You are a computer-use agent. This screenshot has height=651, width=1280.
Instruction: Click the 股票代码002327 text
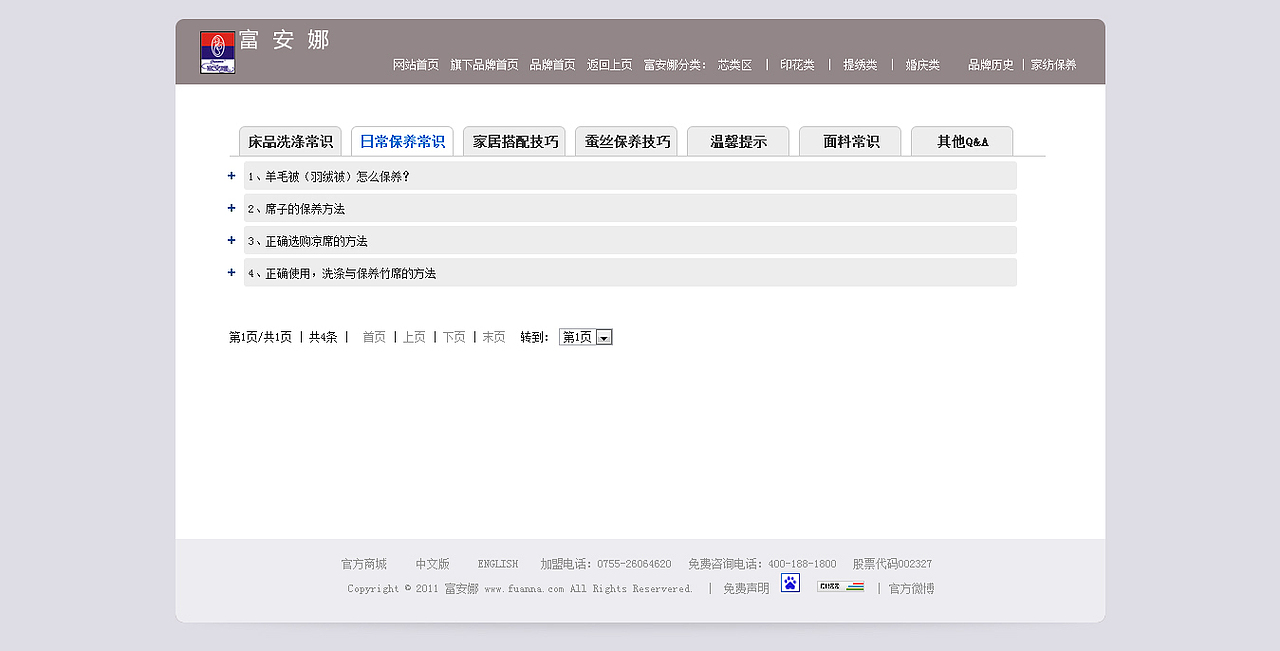(x=892, y=564)
